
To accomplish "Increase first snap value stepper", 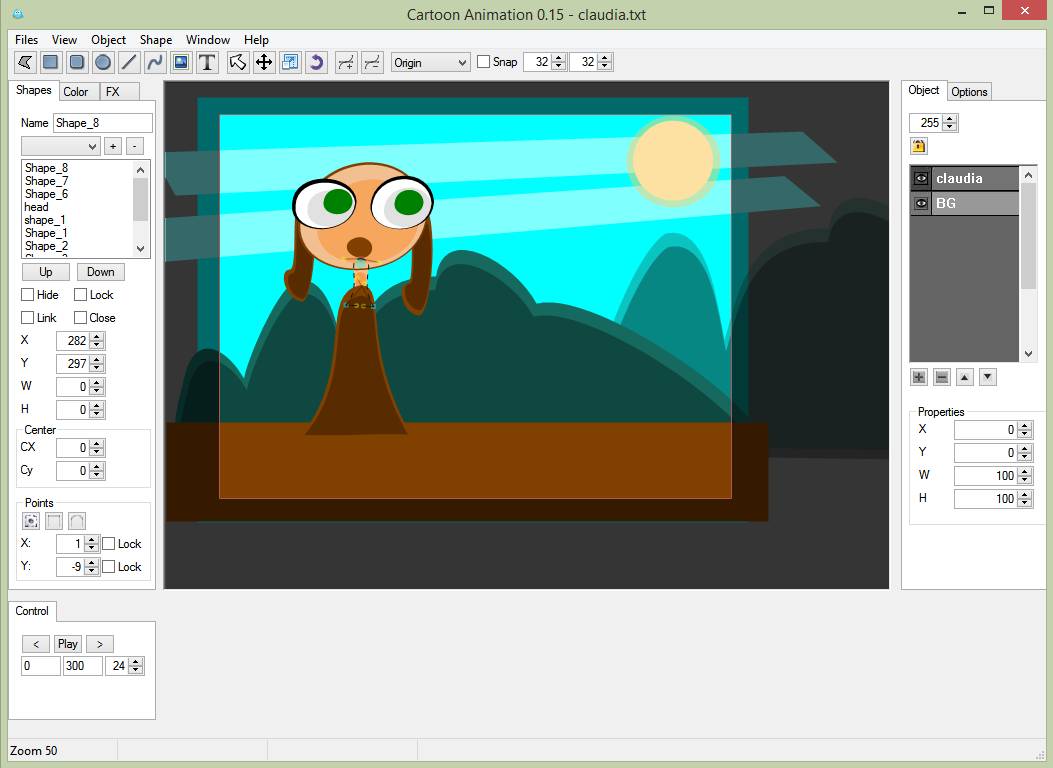I will [559, 58].
